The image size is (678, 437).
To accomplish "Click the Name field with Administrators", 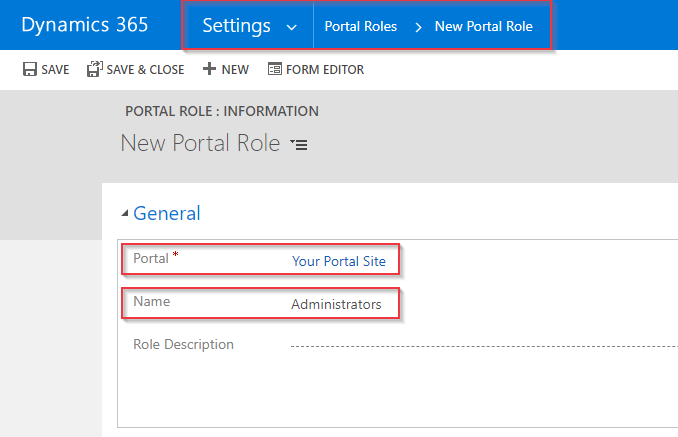I will pyautogui.click(x=336, y=304).
